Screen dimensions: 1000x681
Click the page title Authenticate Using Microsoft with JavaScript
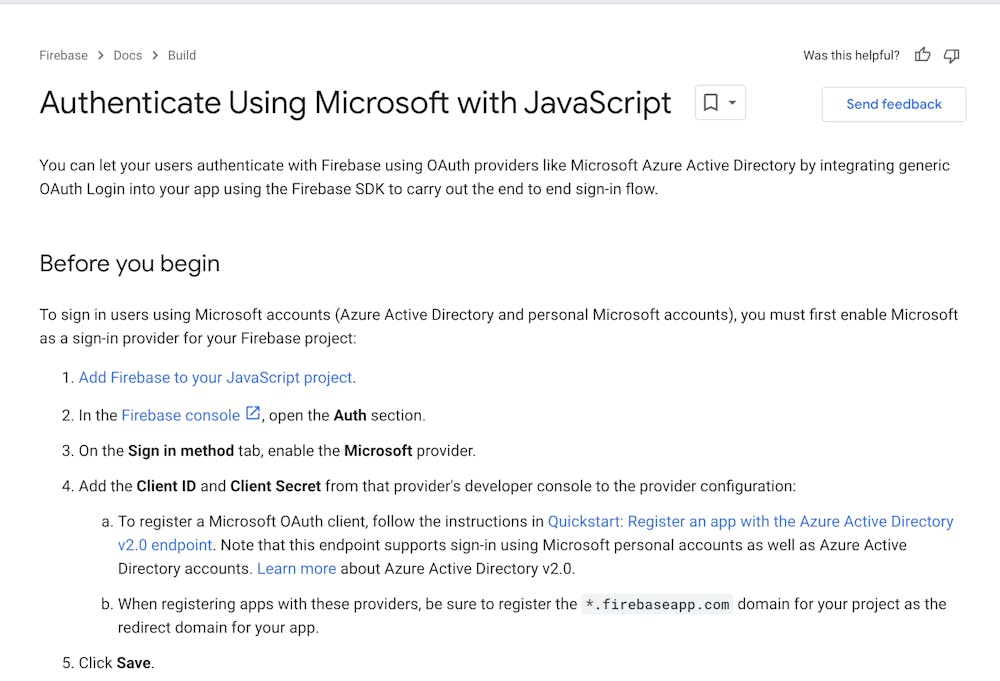click(355, 103)
